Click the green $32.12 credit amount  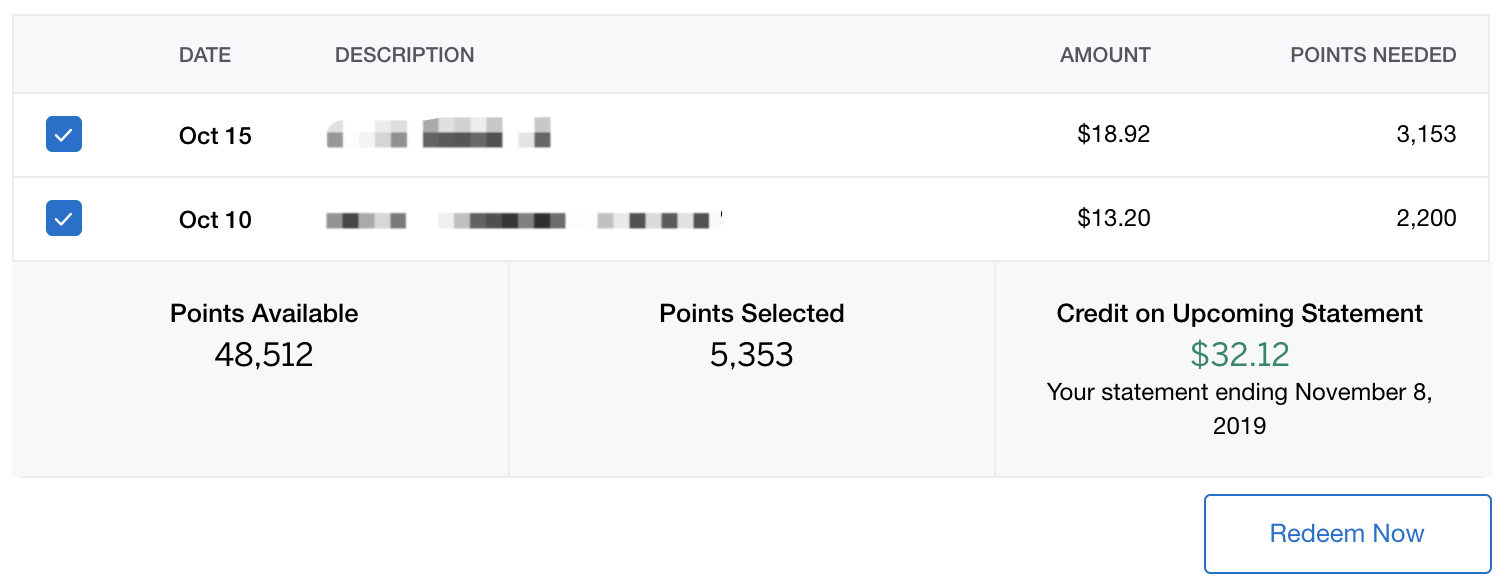[x=1239, y=355]
